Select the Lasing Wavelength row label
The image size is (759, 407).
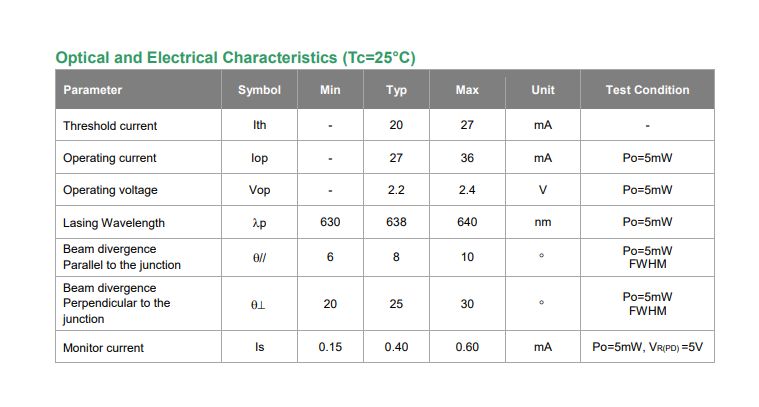point(114,223)
